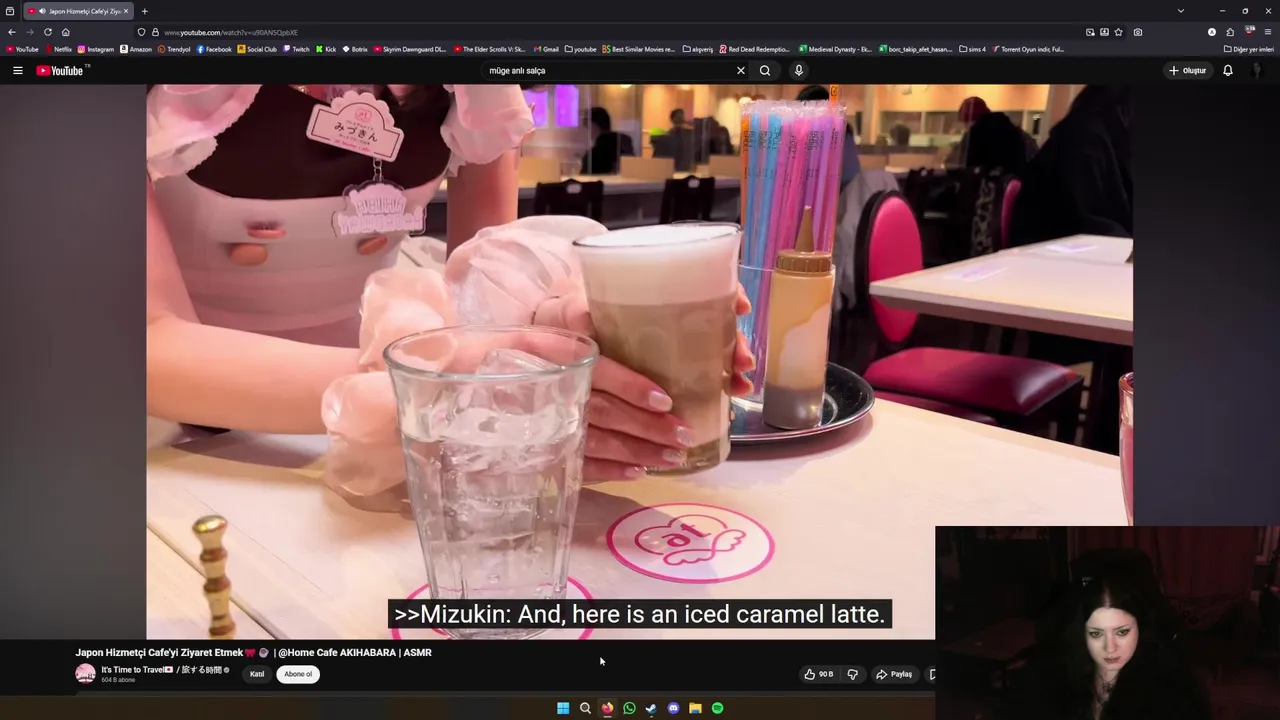Open WhatsApp from the taskbar
1280x720 pixels.
(x=629, y=708)
